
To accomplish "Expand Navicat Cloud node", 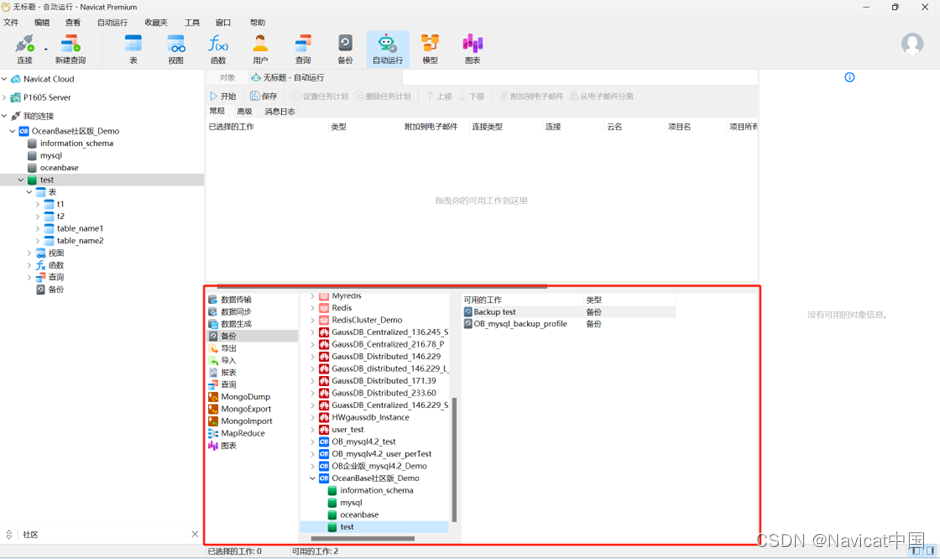I will coord(5,79).
